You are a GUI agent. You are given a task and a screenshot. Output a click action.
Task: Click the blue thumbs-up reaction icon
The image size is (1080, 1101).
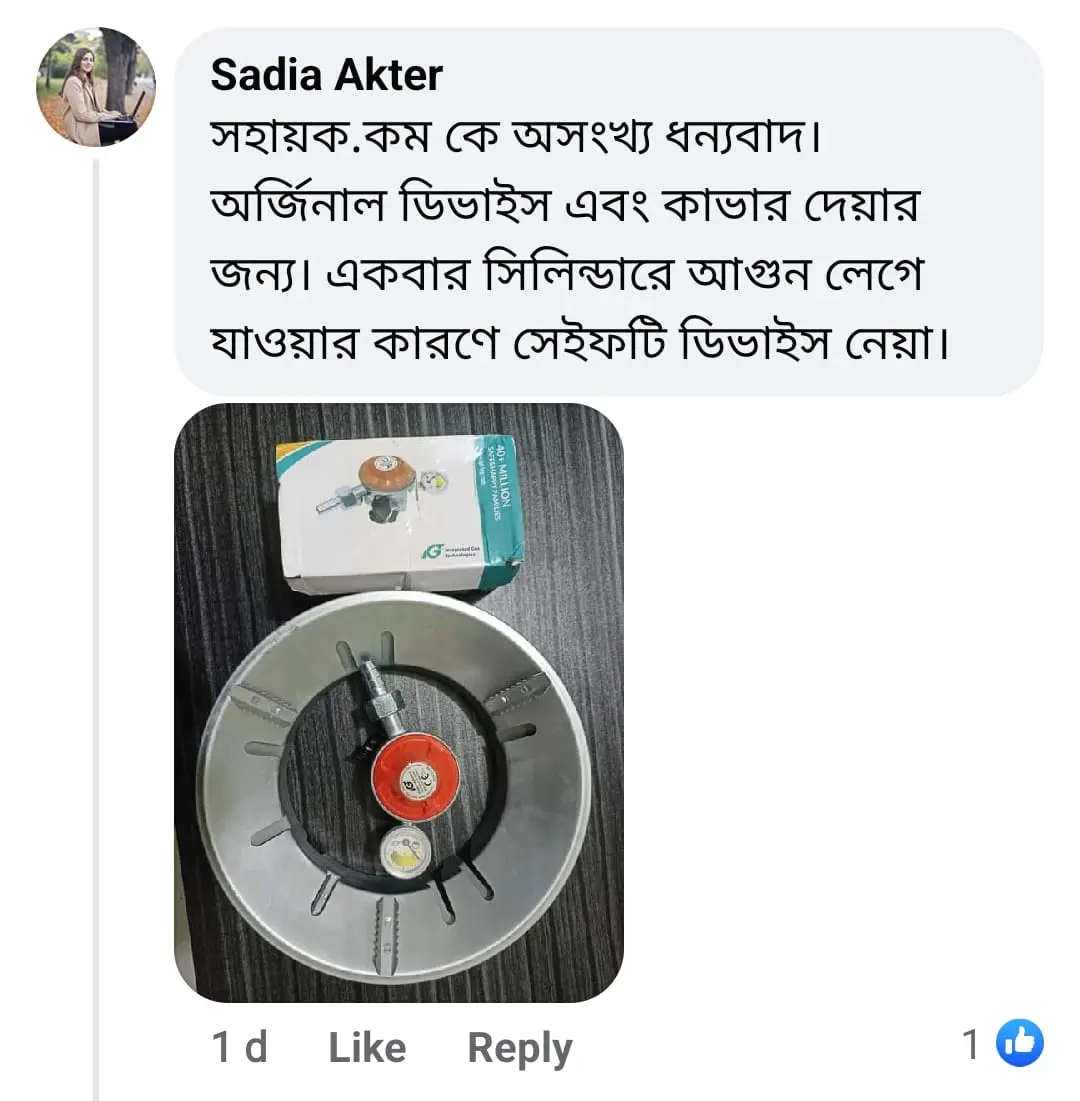[1021, 1045]
